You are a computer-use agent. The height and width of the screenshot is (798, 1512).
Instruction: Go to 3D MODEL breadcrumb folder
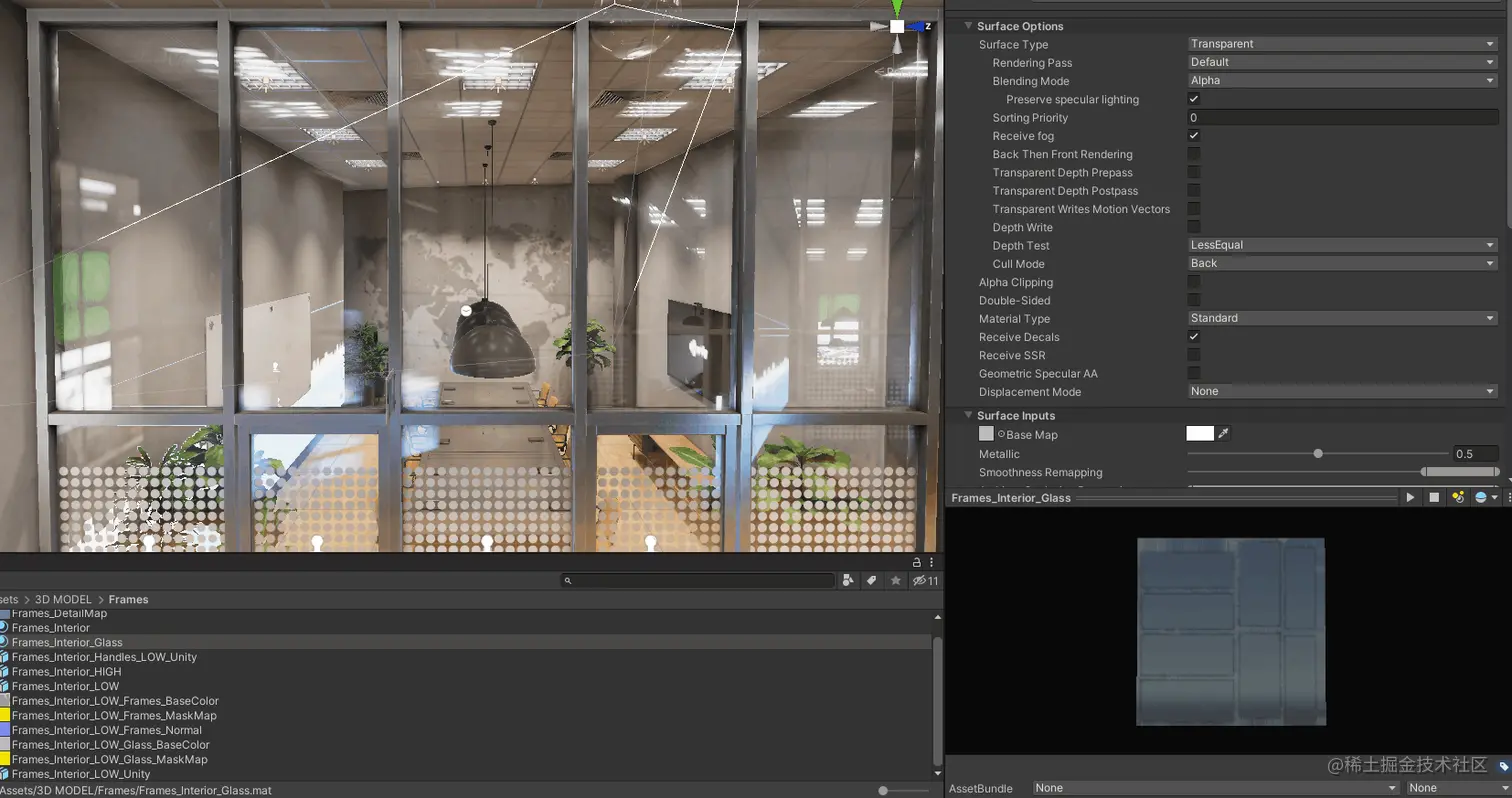point(63,599)
